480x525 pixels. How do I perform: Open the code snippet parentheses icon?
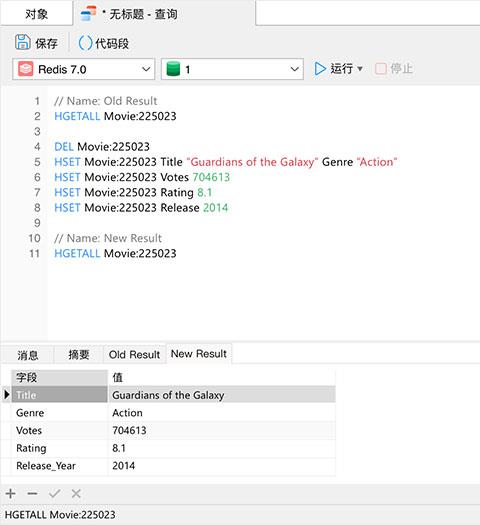pos(85,43)
